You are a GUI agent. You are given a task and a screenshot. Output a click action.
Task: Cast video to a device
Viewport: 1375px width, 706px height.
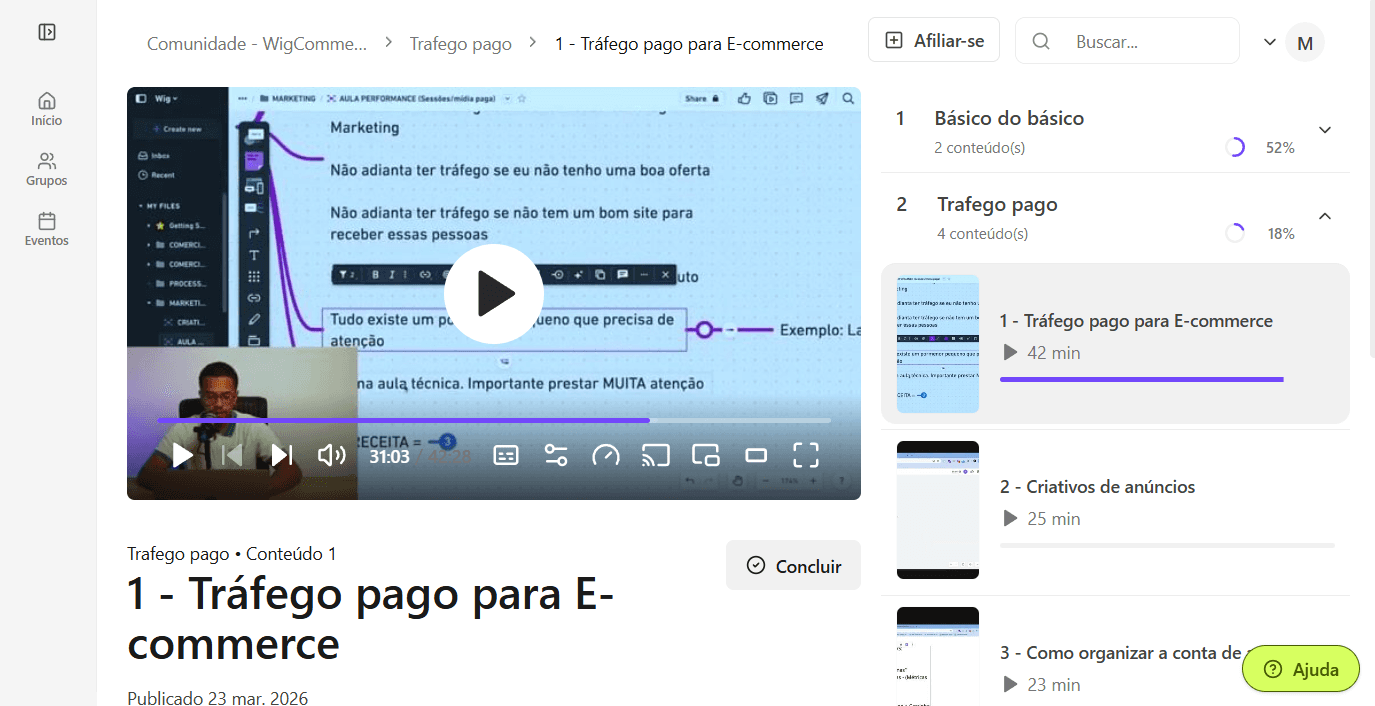tap(656, 455)
